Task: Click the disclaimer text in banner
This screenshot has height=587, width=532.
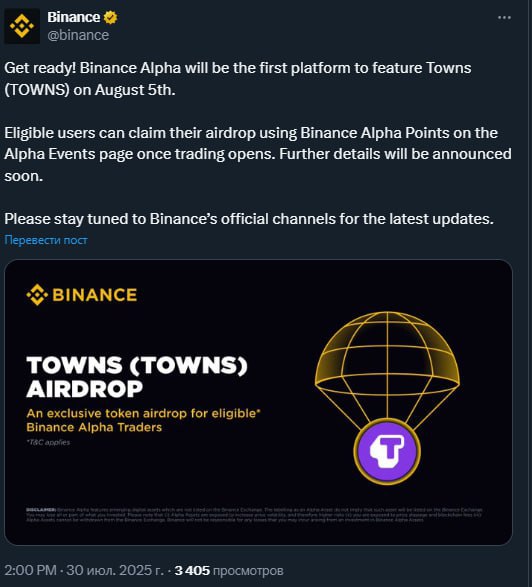Action: [255, 515]
